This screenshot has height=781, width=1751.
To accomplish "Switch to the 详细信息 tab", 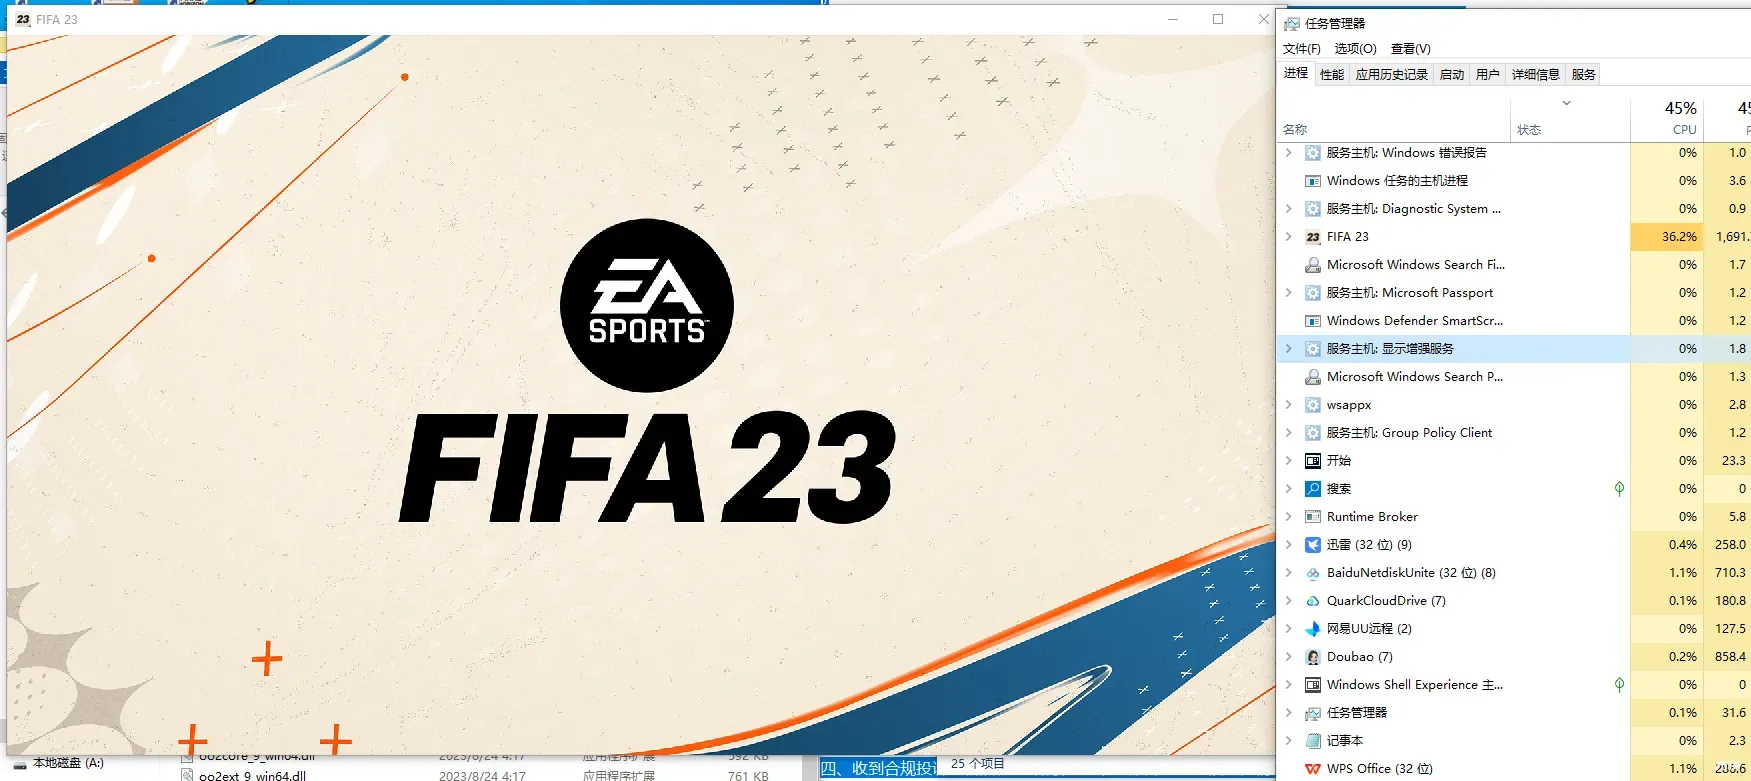I will pyautogui.click(x=1536, y=74).
